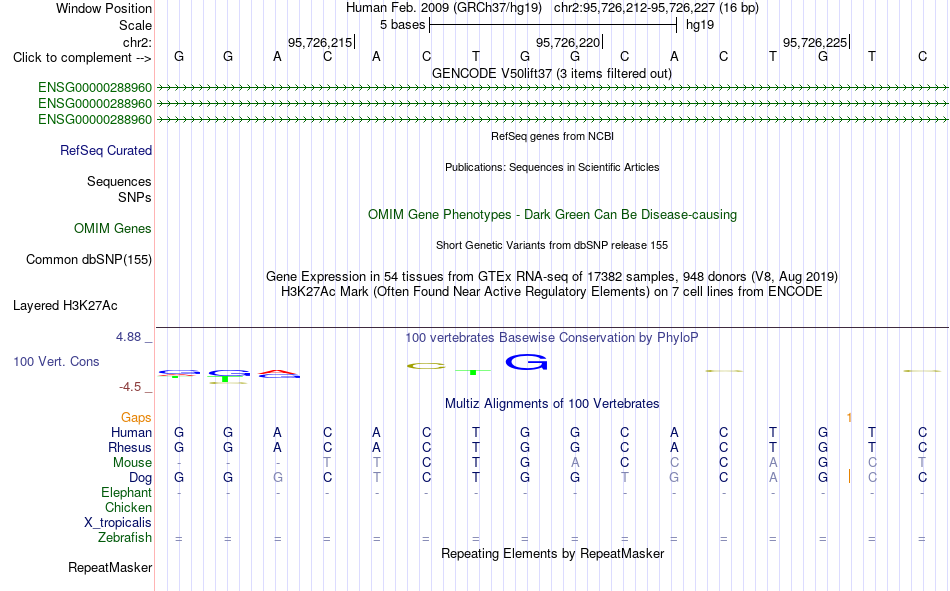
Task: Click the red A conservation logo letter
Action: tap(279, 372)
